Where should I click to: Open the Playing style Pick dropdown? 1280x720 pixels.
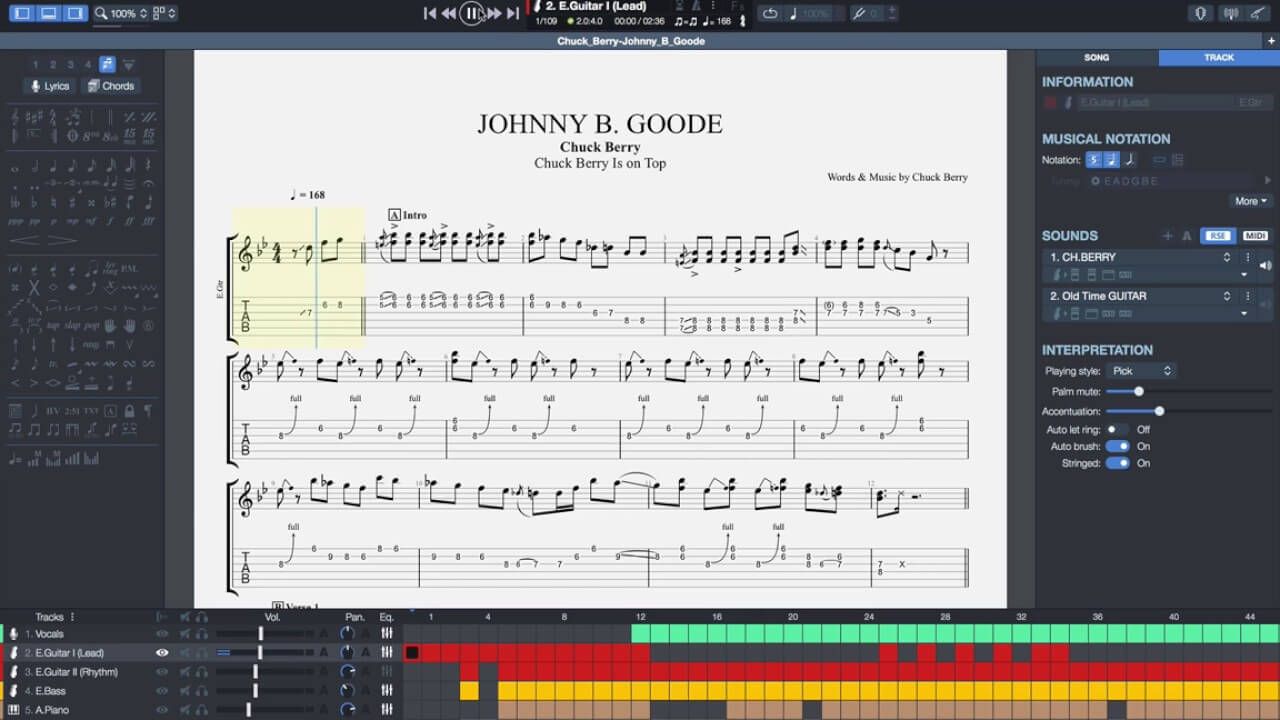1141,371
